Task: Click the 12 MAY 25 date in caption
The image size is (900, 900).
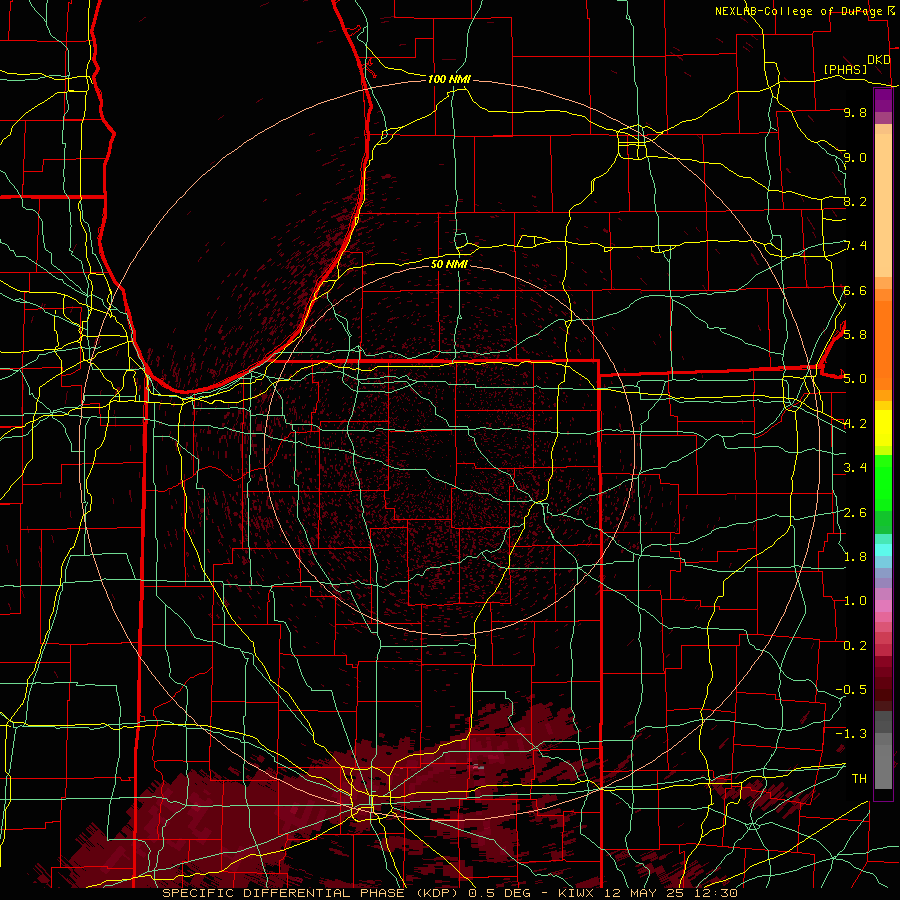Action: click(646, 893)
